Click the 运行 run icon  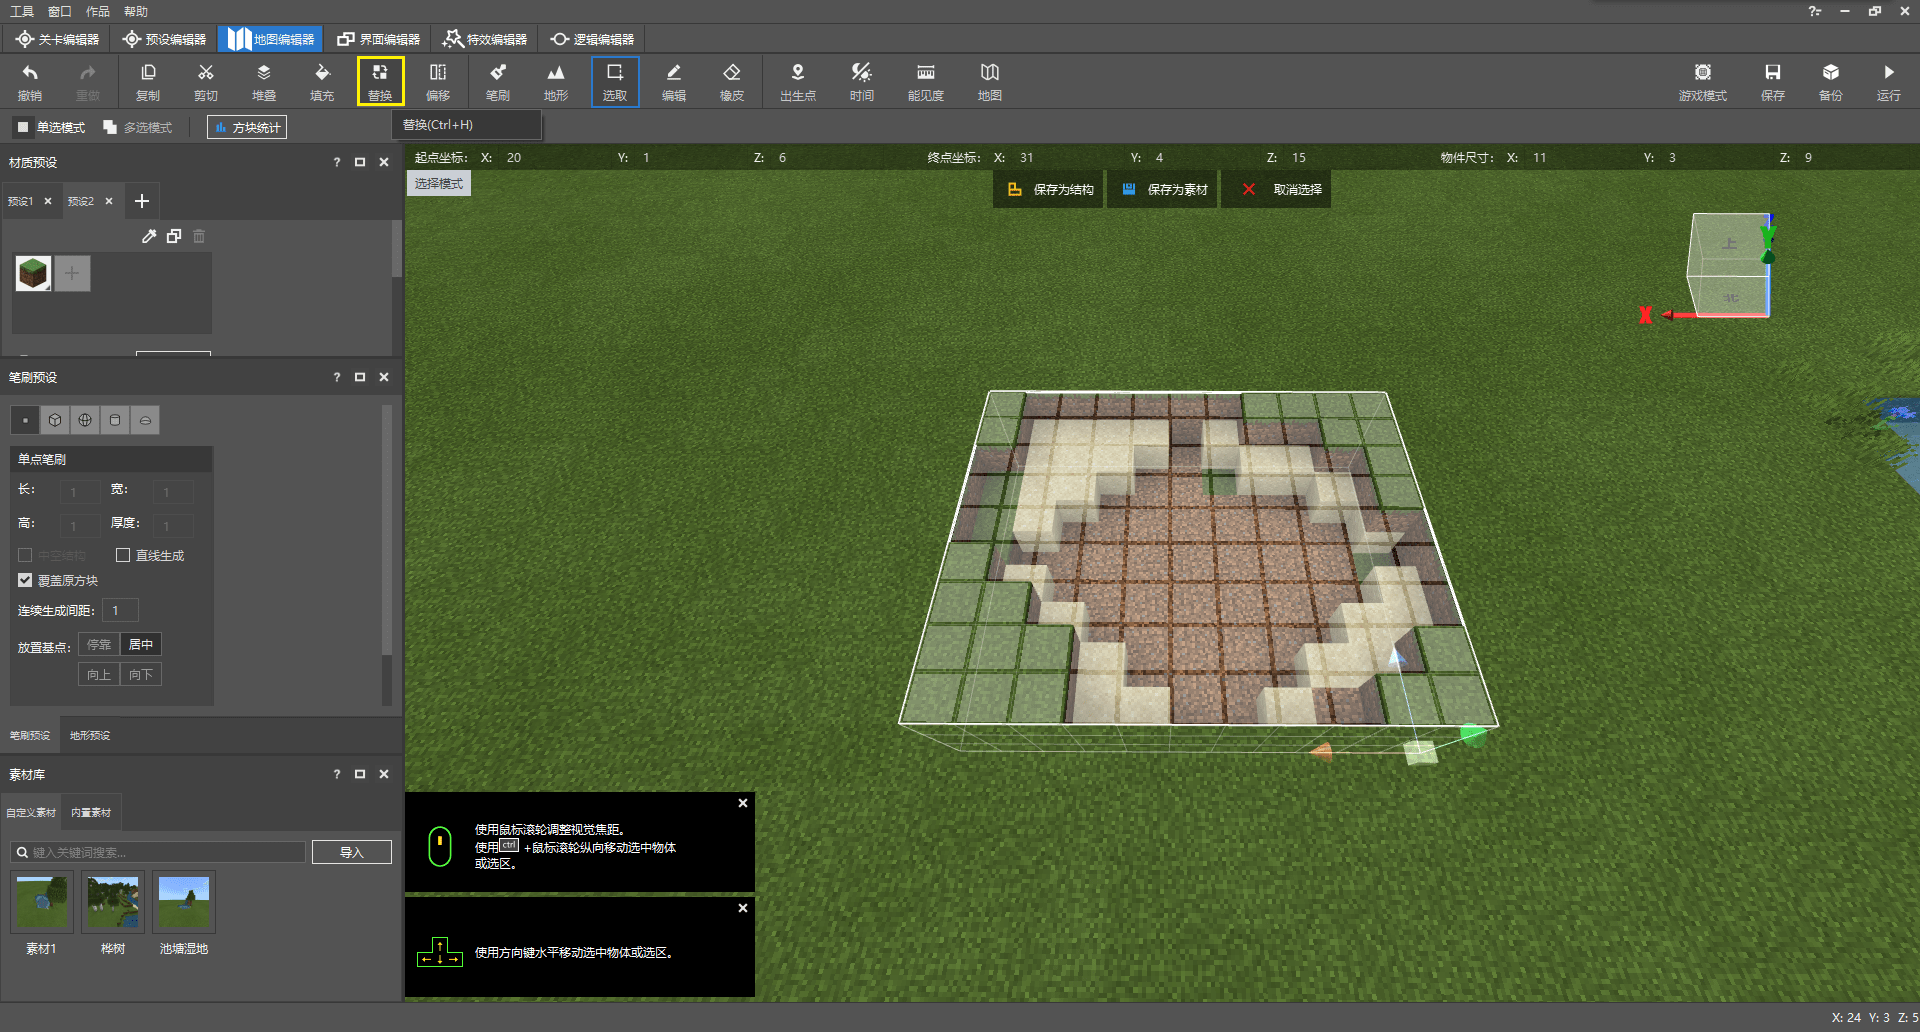pyautogui.click(x=1888, y=81)
